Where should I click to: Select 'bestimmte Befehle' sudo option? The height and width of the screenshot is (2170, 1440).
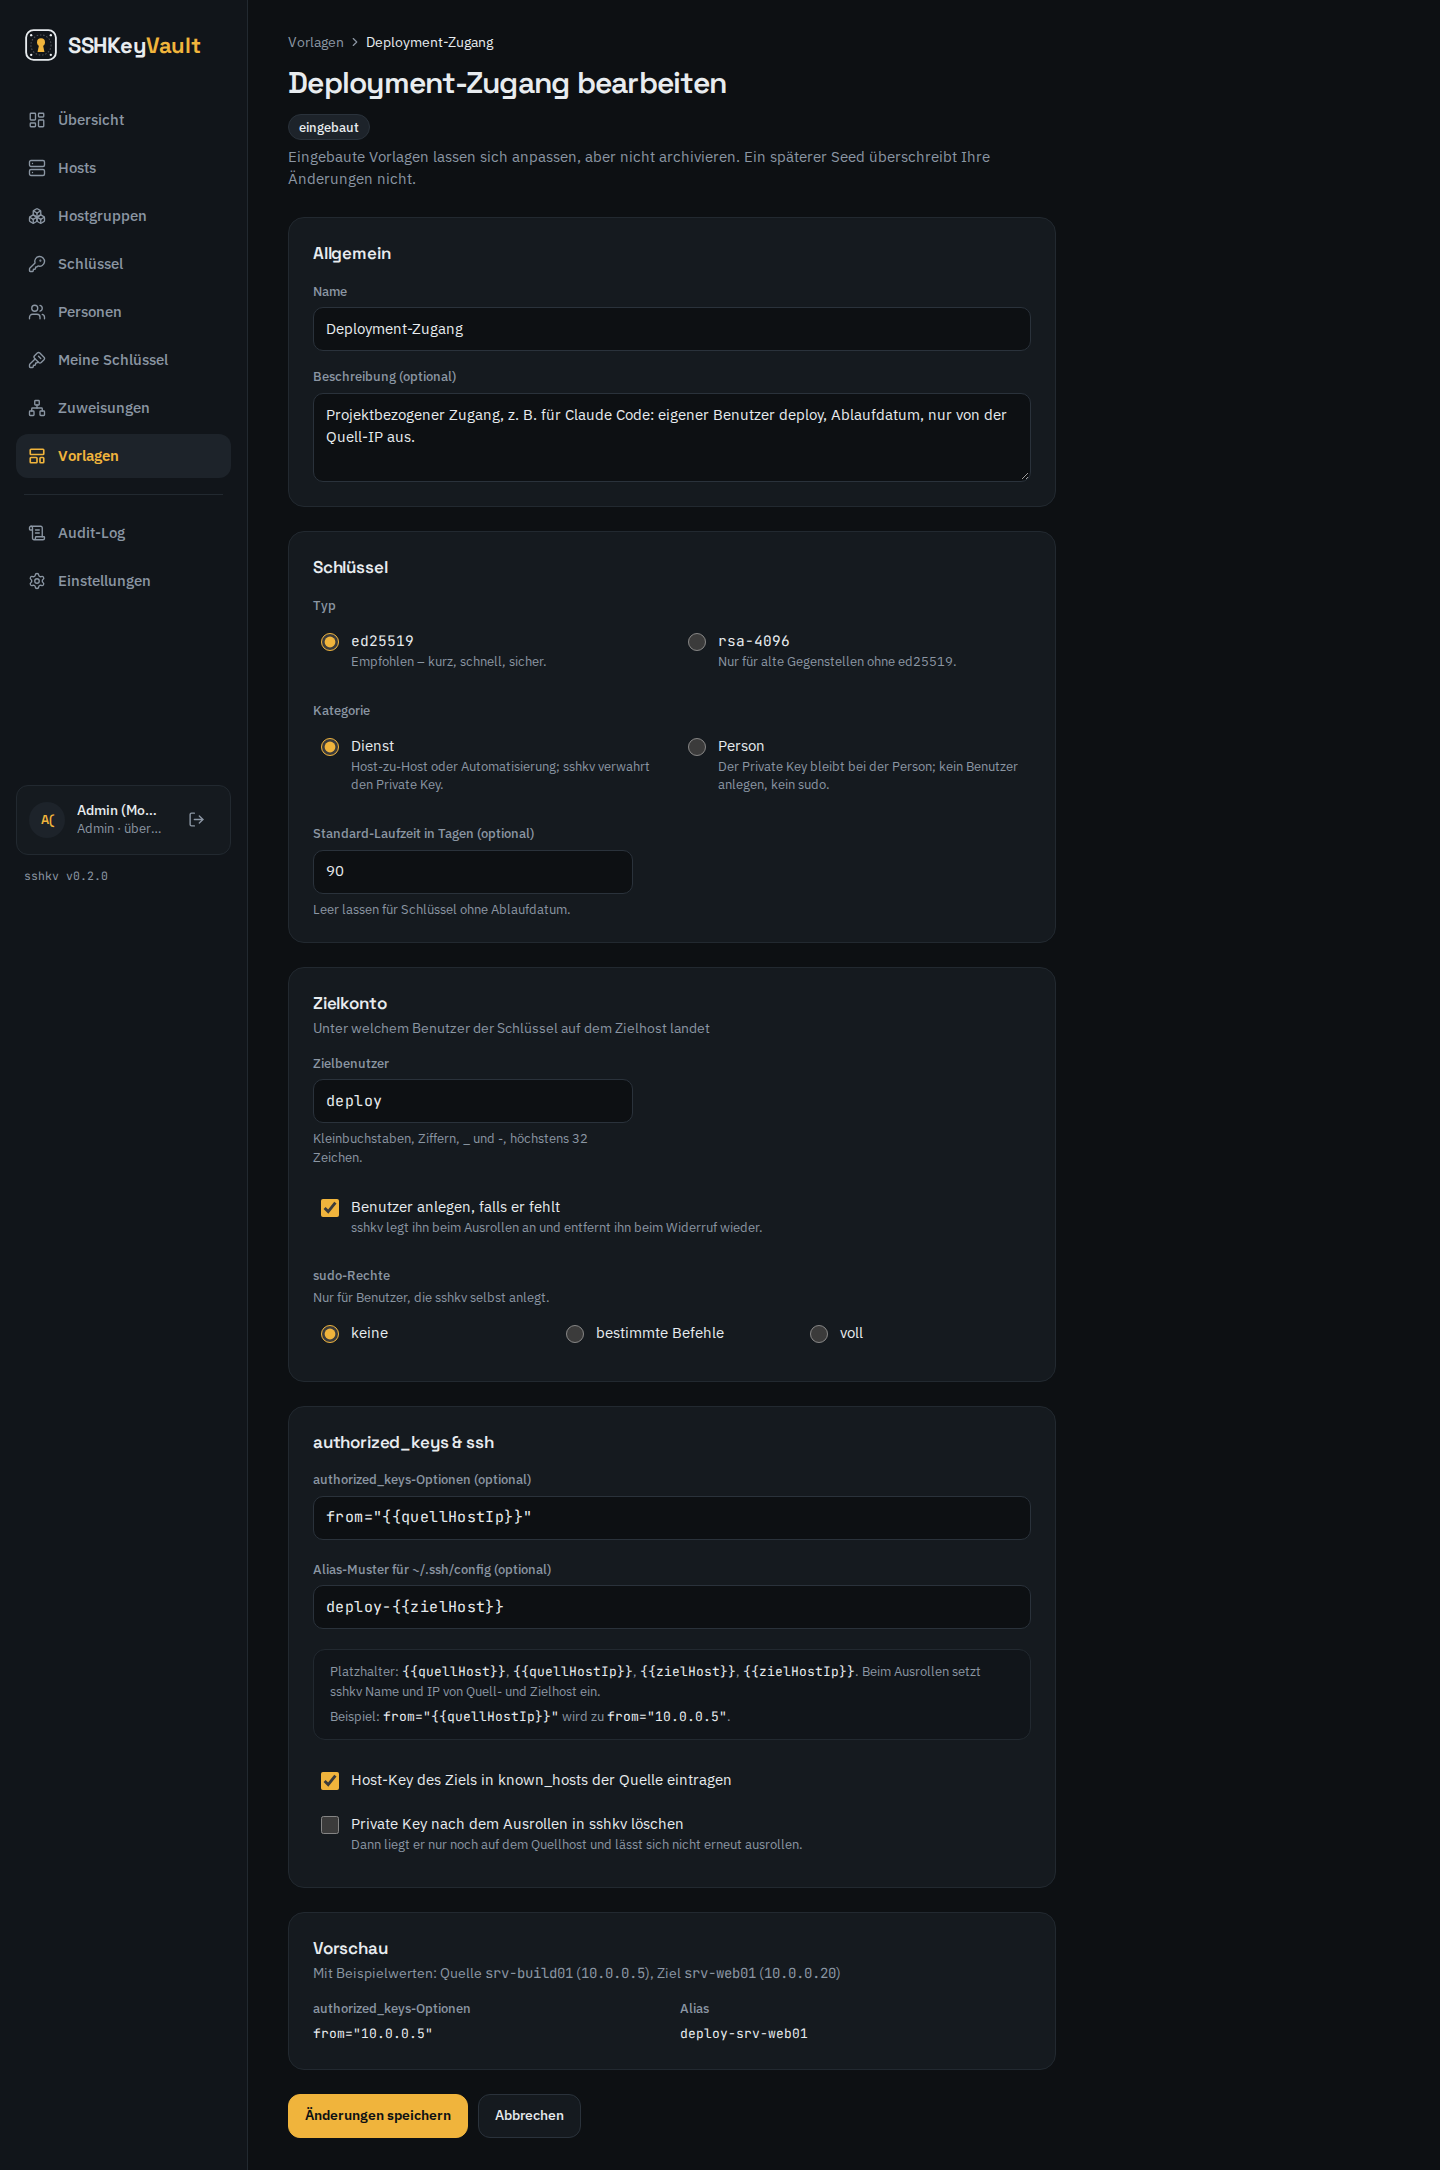pyautogui.click(x=575, y=1334)
